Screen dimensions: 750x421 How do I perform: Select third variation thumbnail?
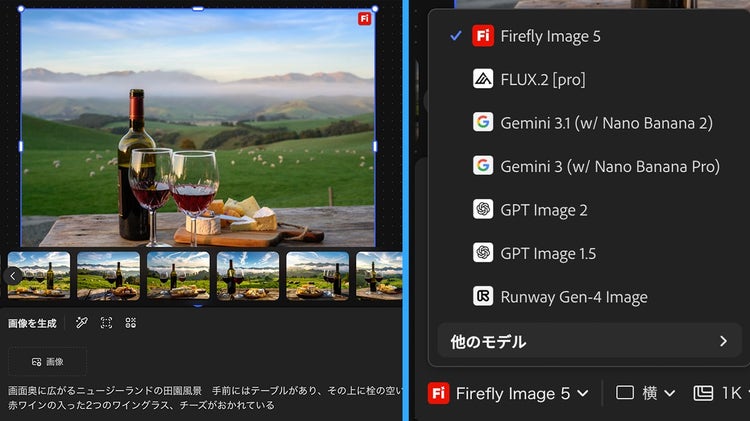point(178,276)
